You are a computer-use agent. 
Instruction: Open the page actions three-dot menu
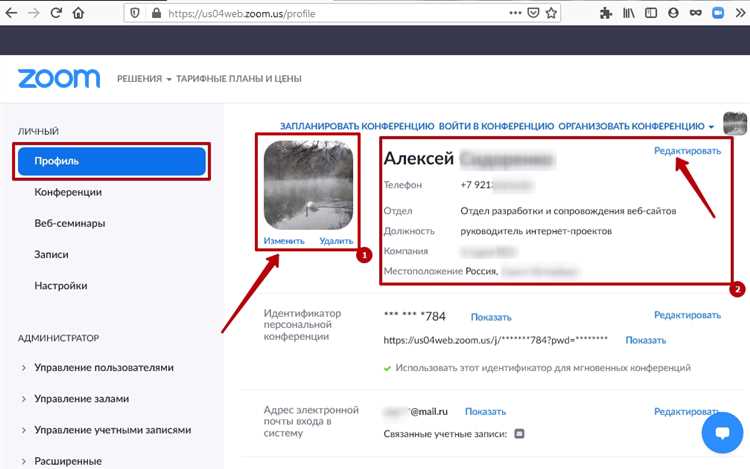coord(515,13)
